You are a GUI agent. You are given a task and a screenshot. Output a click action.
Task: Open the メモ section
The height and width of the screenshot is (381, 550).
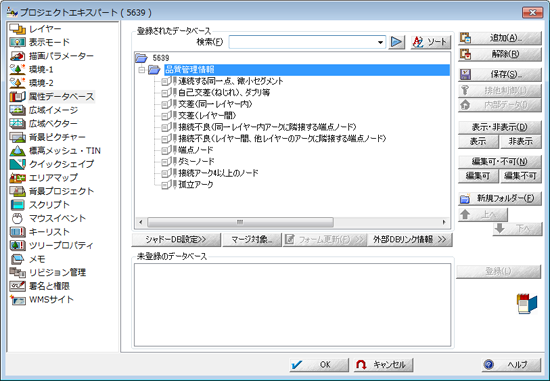pyautogui.click(x=27, y=259)
